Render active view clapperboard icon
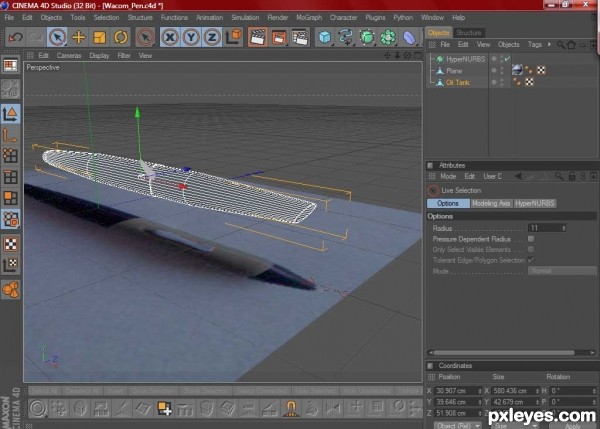600x429 pixels. click(x=258, y=37)
